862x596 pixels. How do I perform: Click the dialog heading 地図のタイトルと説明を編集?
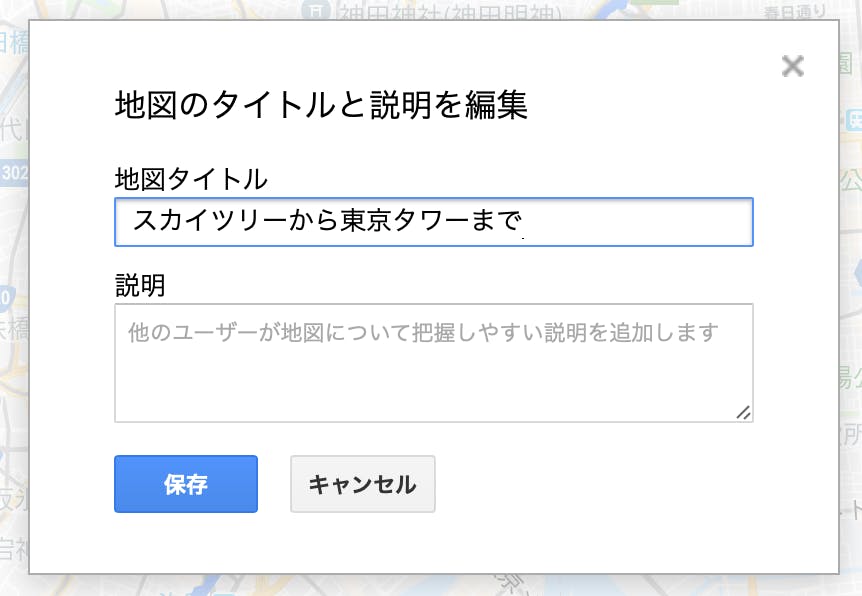(x=321, y=104)
